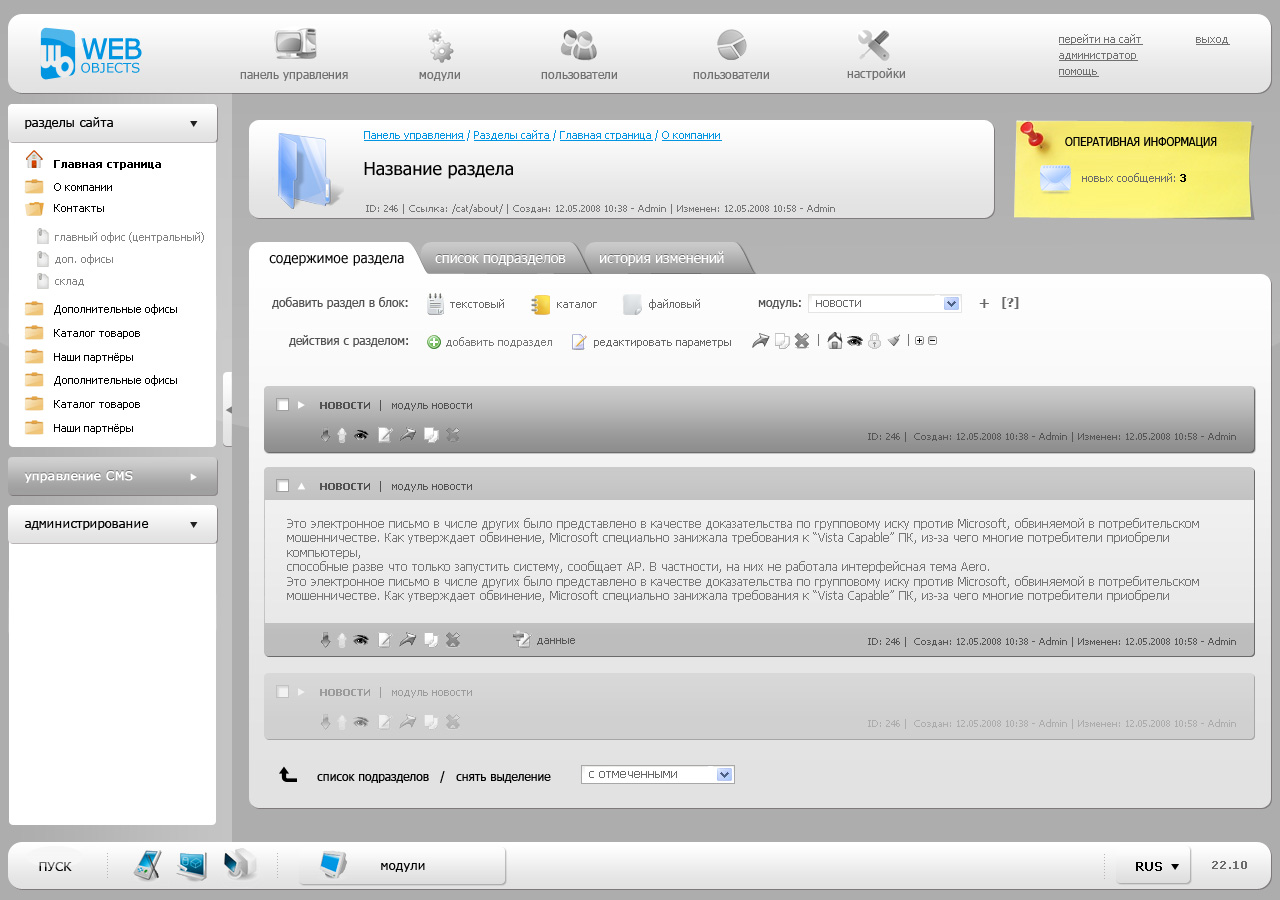
Task: Check the checkbox on the expanded НОВОСТИ block
Action: coord(281,485)
